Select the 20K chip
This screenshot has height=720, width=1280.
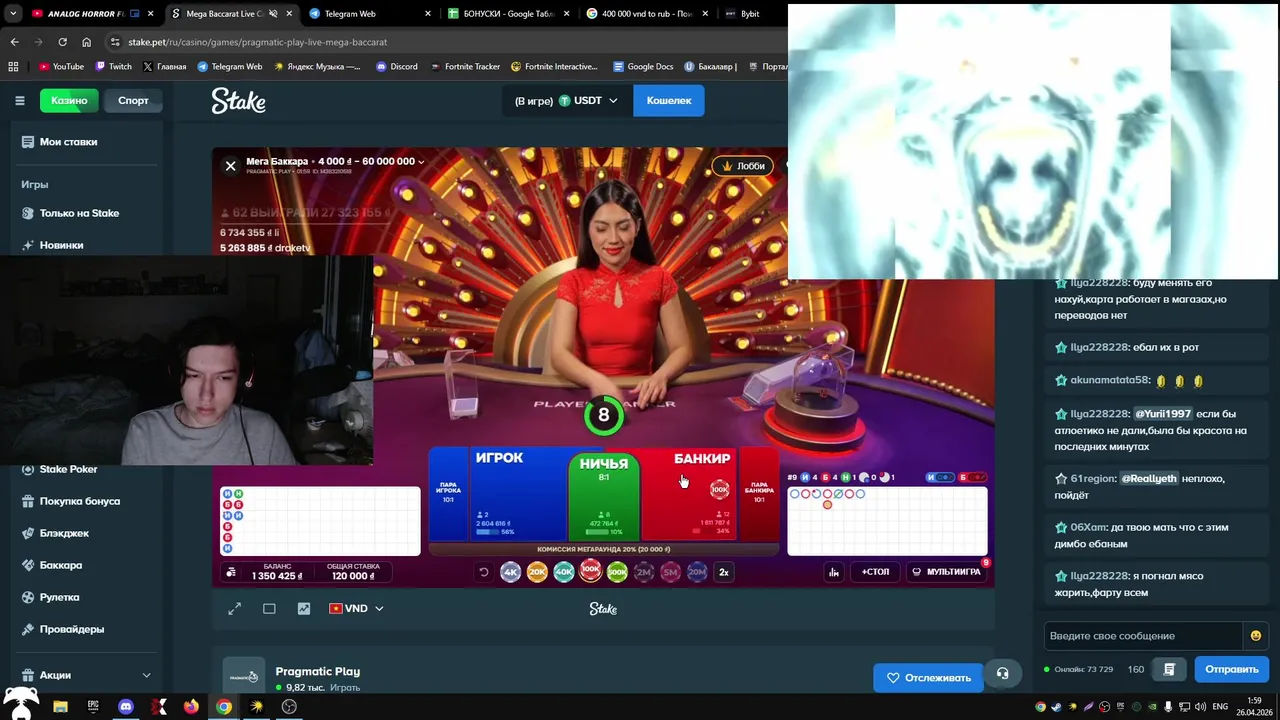tap(537, 572)
